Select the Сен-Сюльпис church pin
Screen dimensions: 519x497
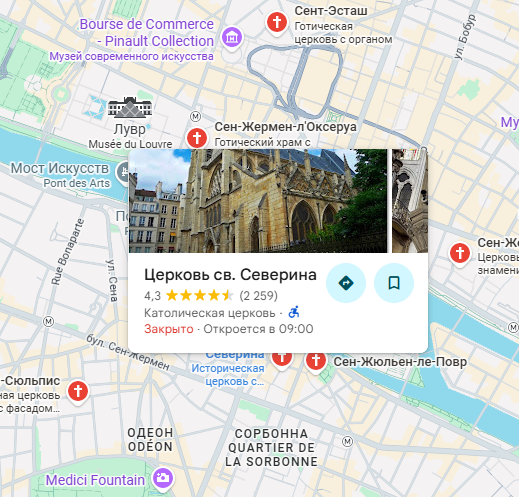click(78, 392)
